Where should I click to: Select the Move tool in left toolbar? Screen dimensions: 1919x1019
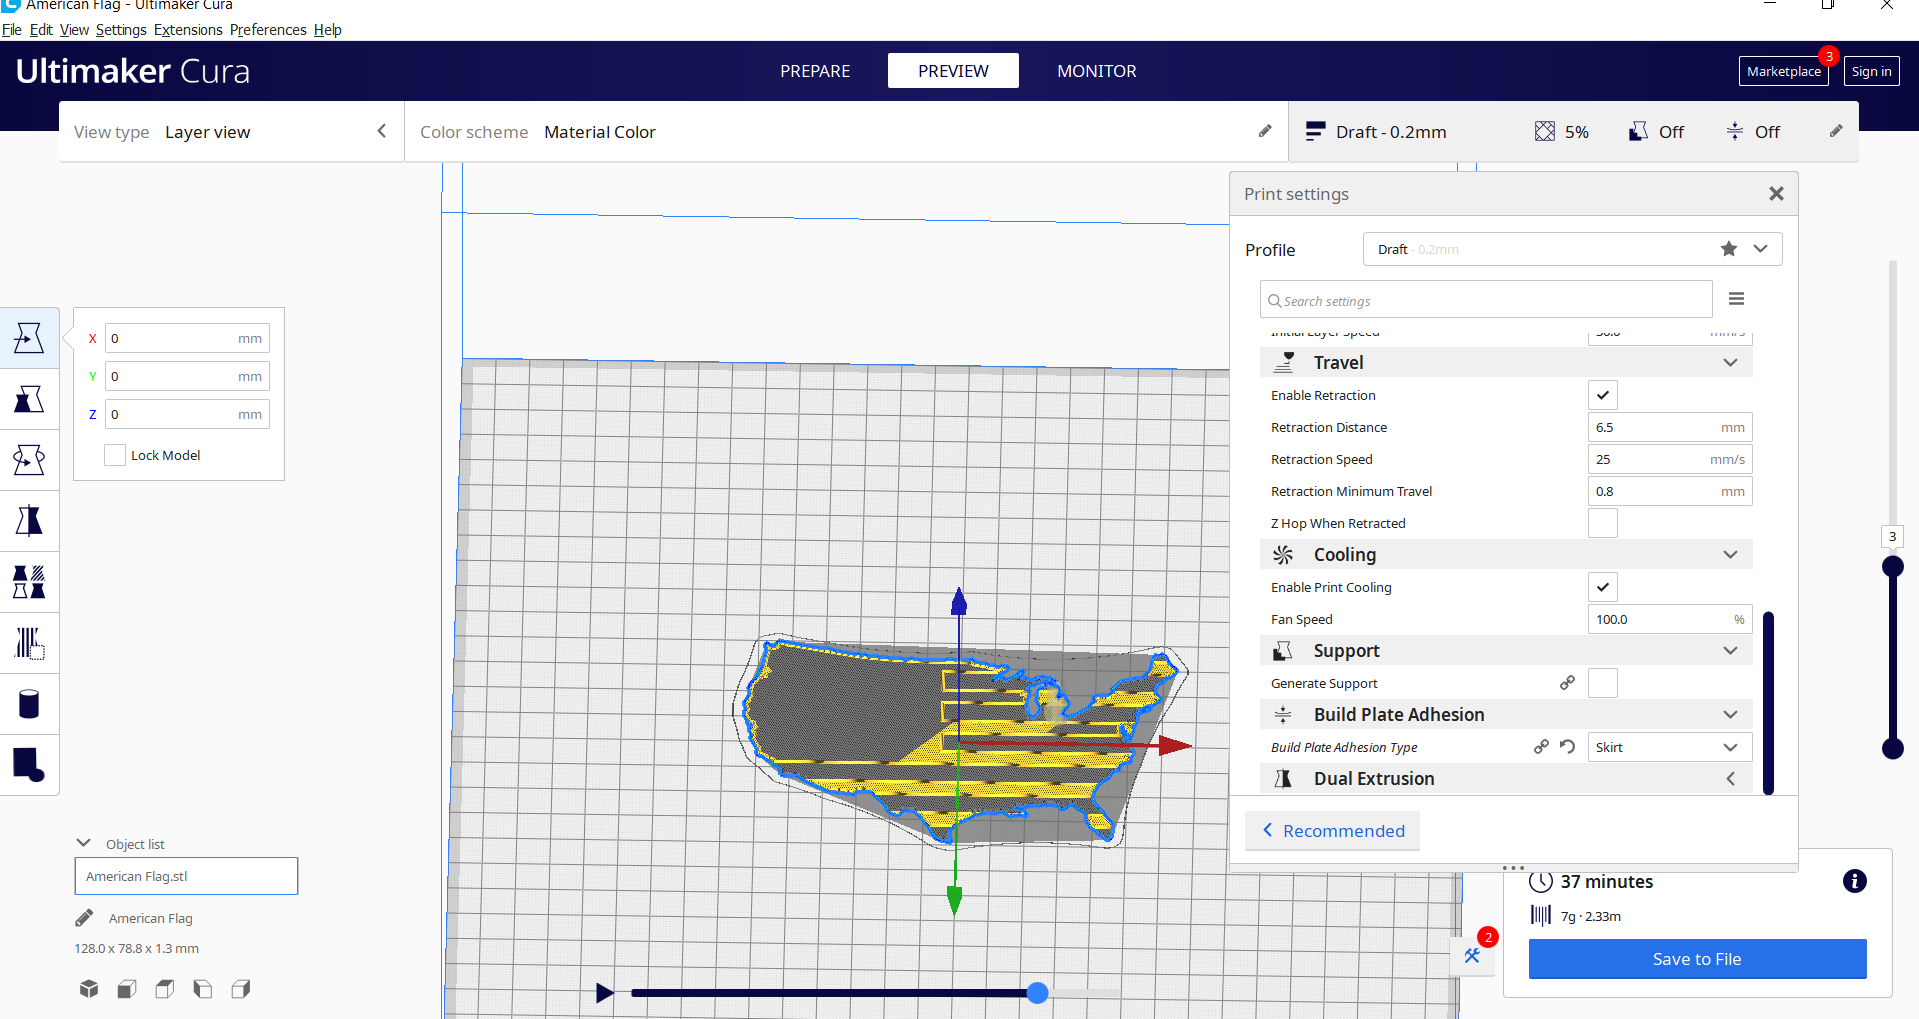tap(29, 338)
